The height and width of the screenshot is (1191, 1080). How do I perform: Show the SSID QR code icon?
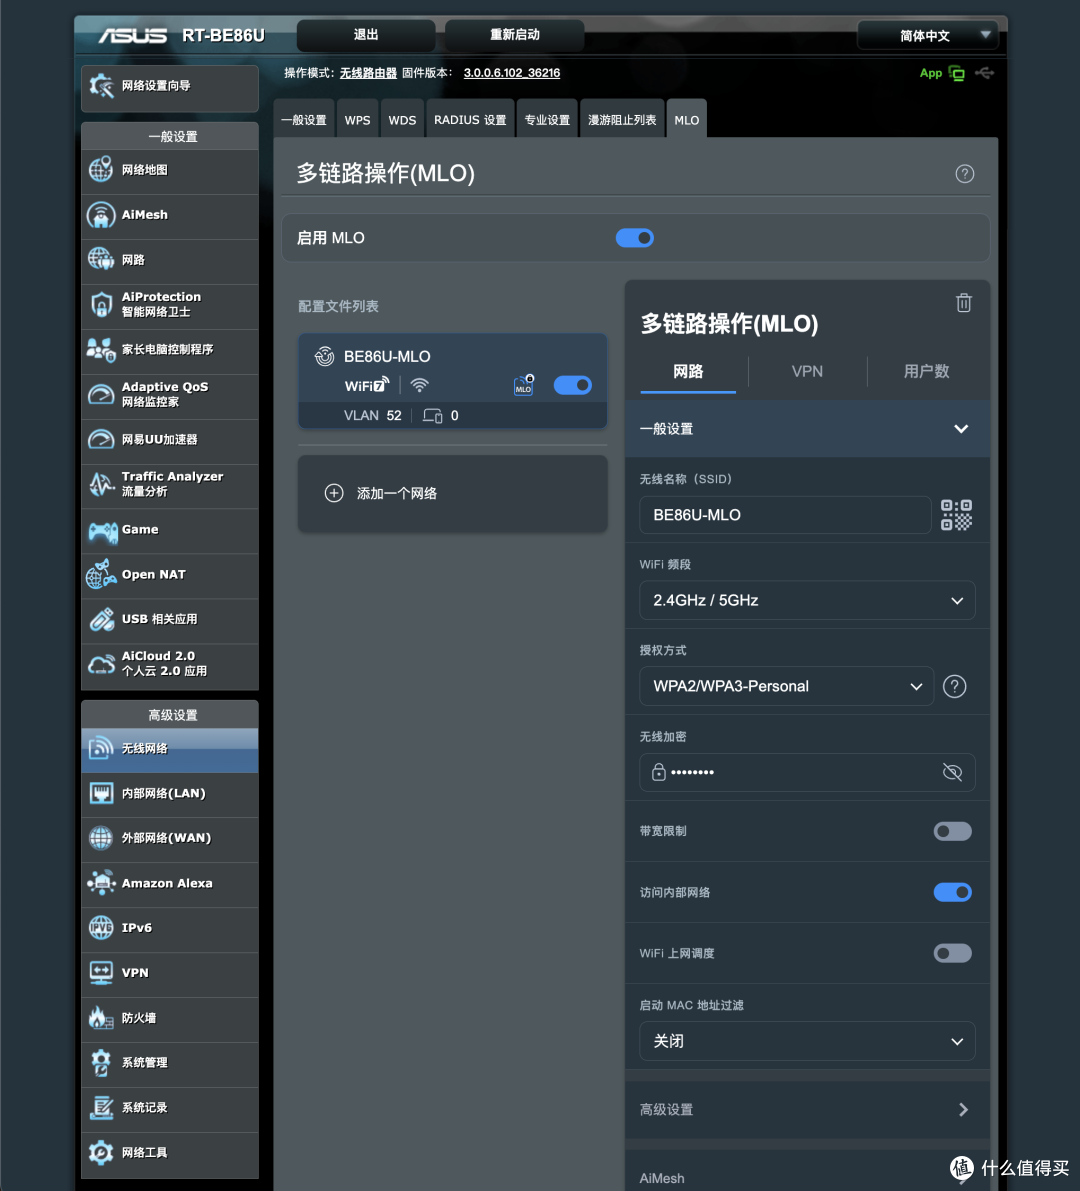click(956, 515)
